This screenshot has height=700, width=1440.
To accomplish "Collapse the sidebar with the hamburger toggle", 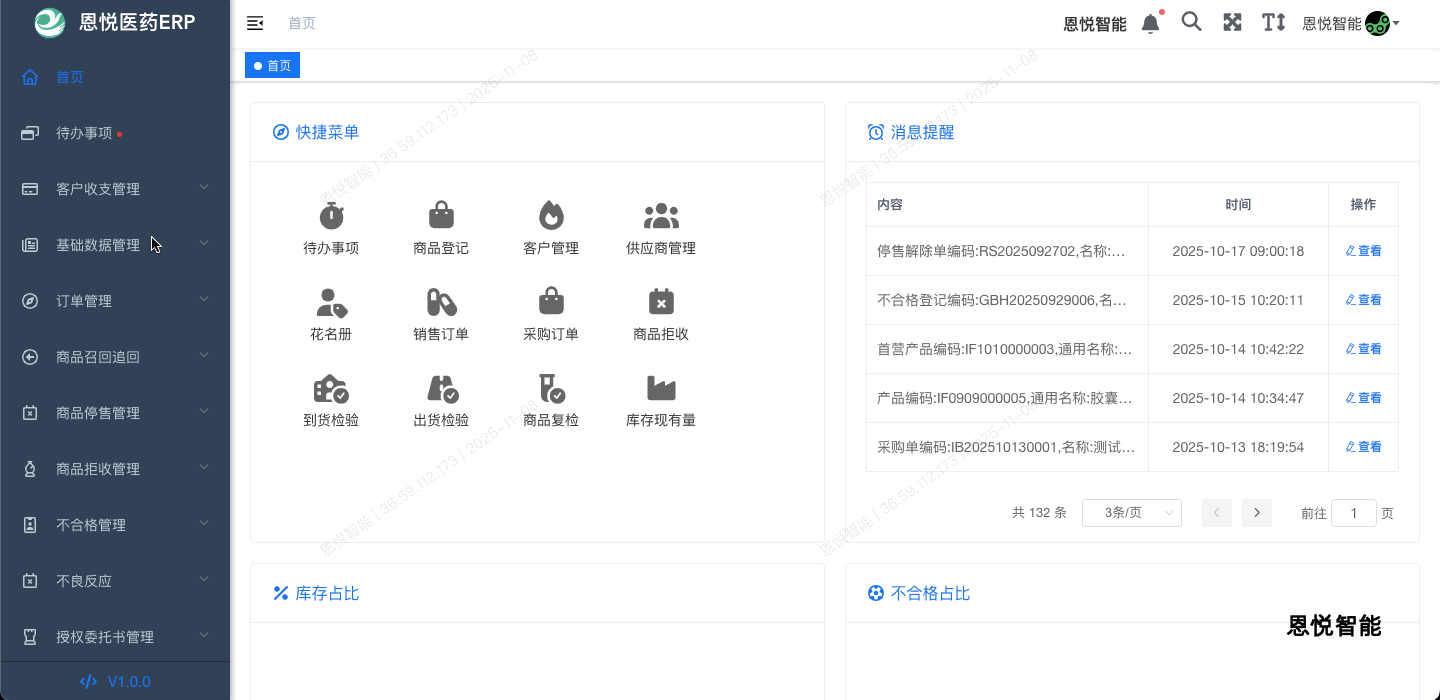I will tap(255, 23).
